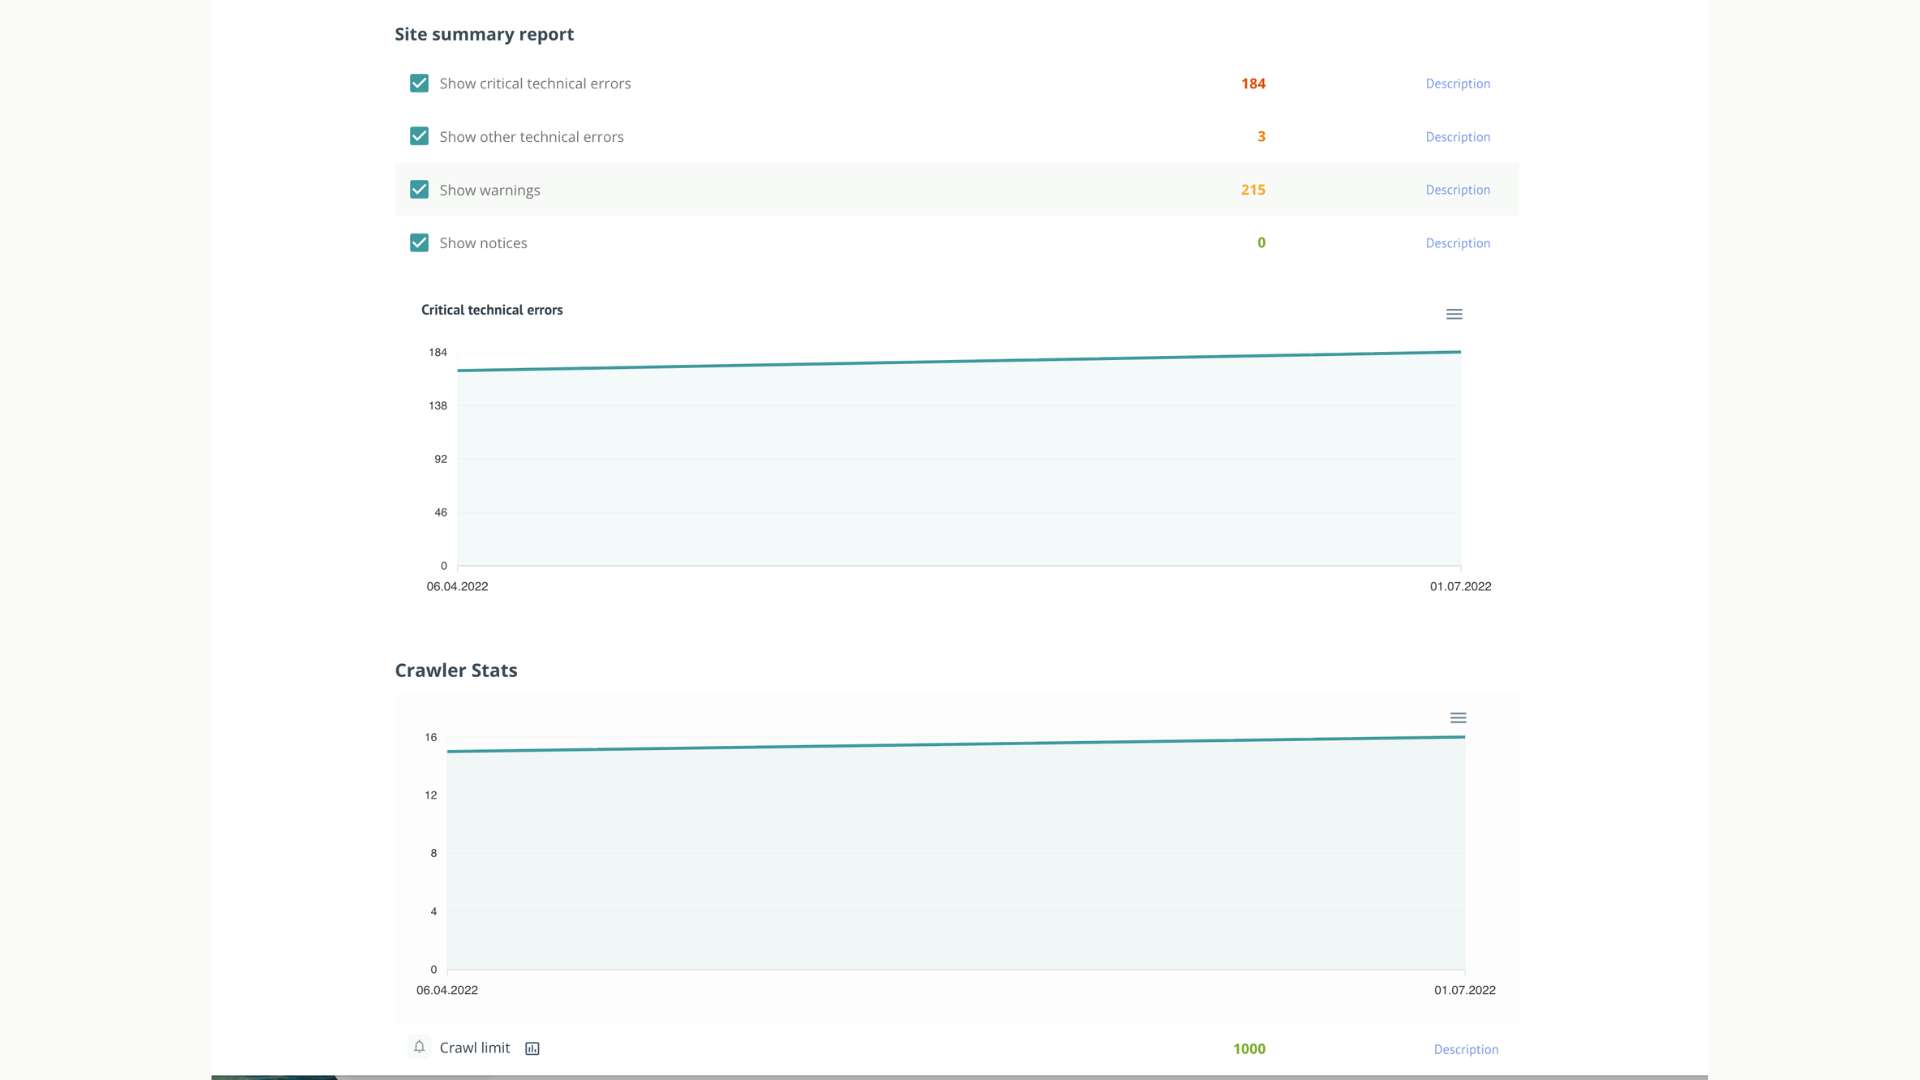Open Description link in the warnings row
The width and height of the screenshot is (1920, 1080).
(x=1457, y=190)
